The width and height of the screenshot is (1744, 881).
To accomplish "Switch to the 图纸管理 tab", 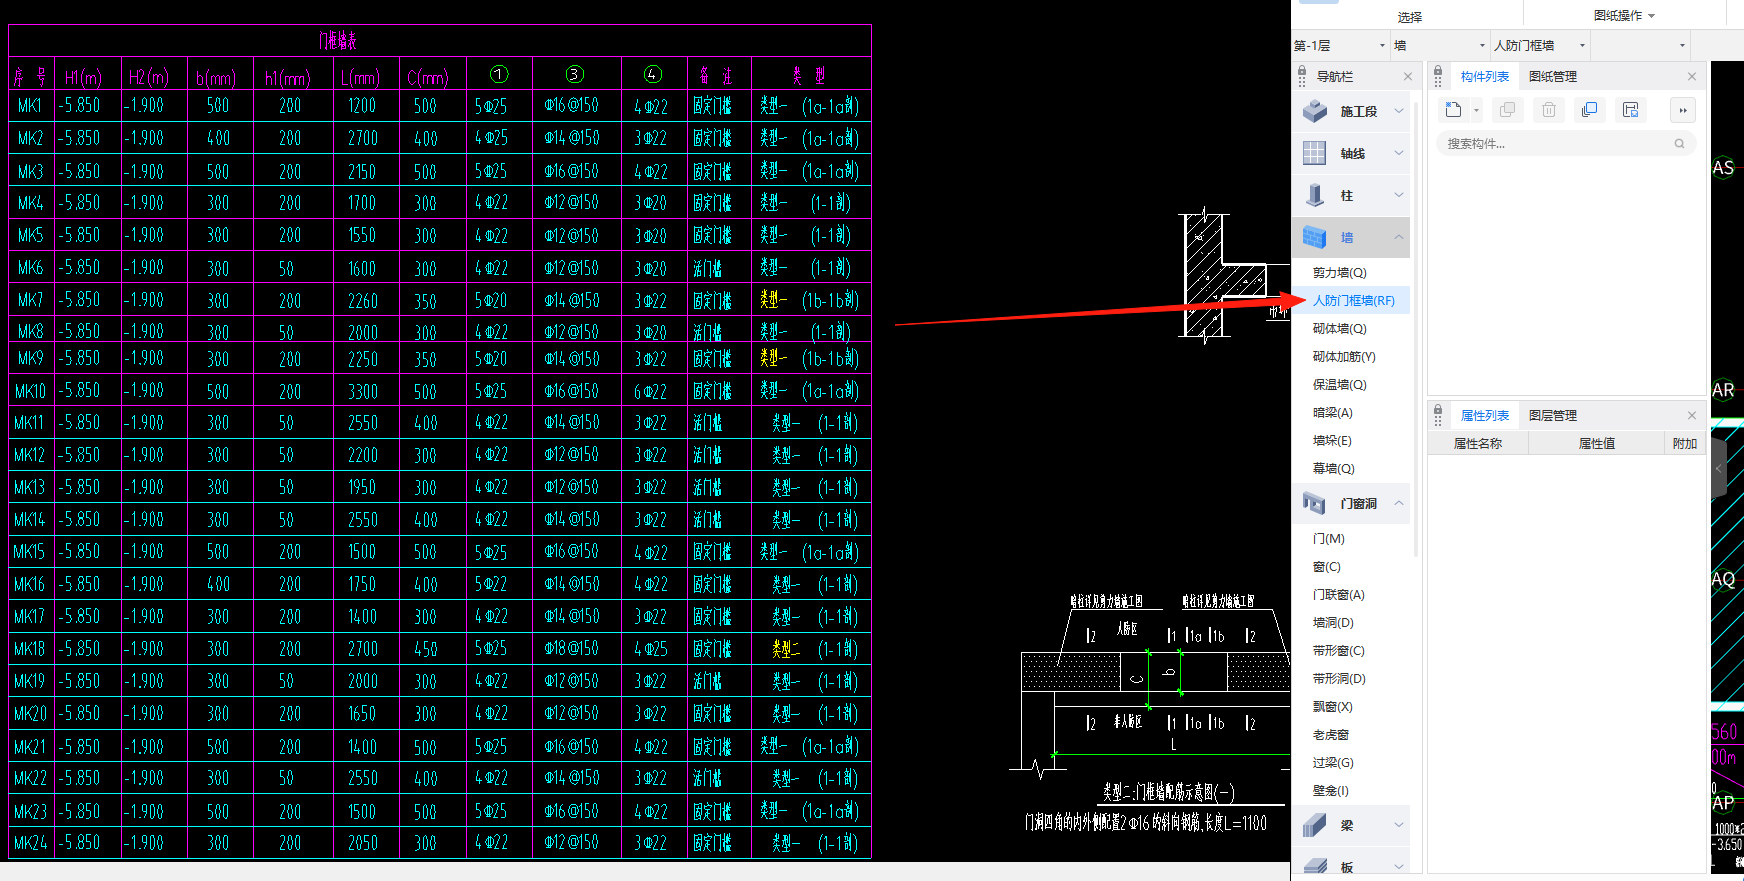I will click(x=1553, y=76).
